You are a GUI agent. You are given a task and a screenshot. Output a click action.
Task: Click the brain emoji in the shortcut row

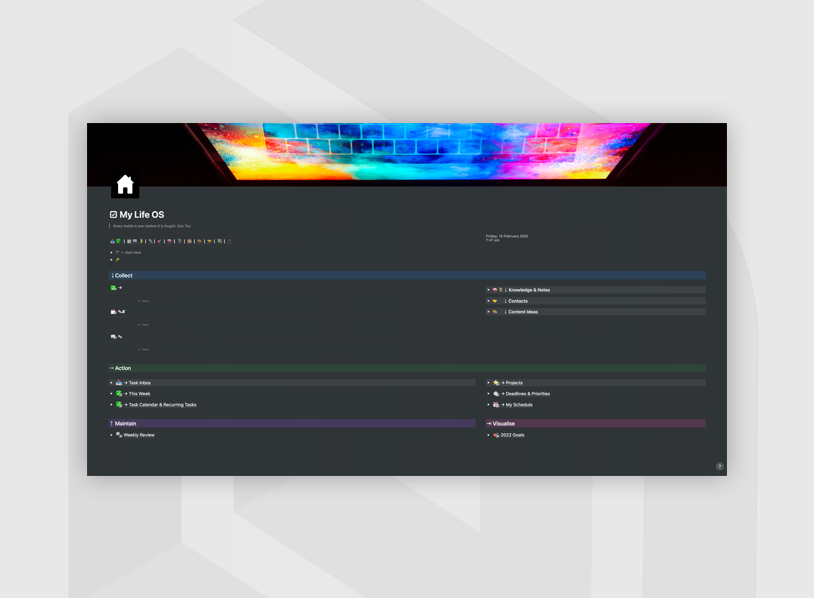169,241
